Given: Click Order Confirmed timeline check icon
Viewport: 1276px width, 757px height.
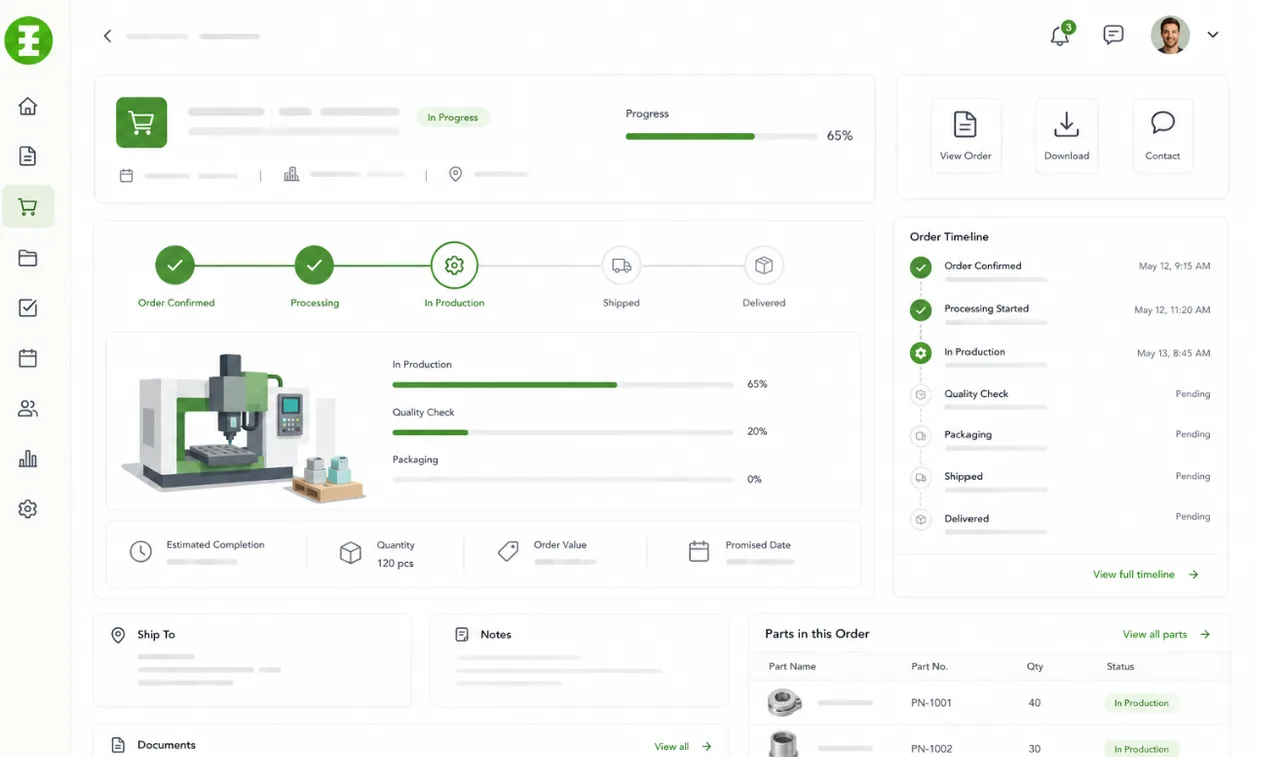Looking at the screenshot, I should pyautogui.click(x=921, y=268).
